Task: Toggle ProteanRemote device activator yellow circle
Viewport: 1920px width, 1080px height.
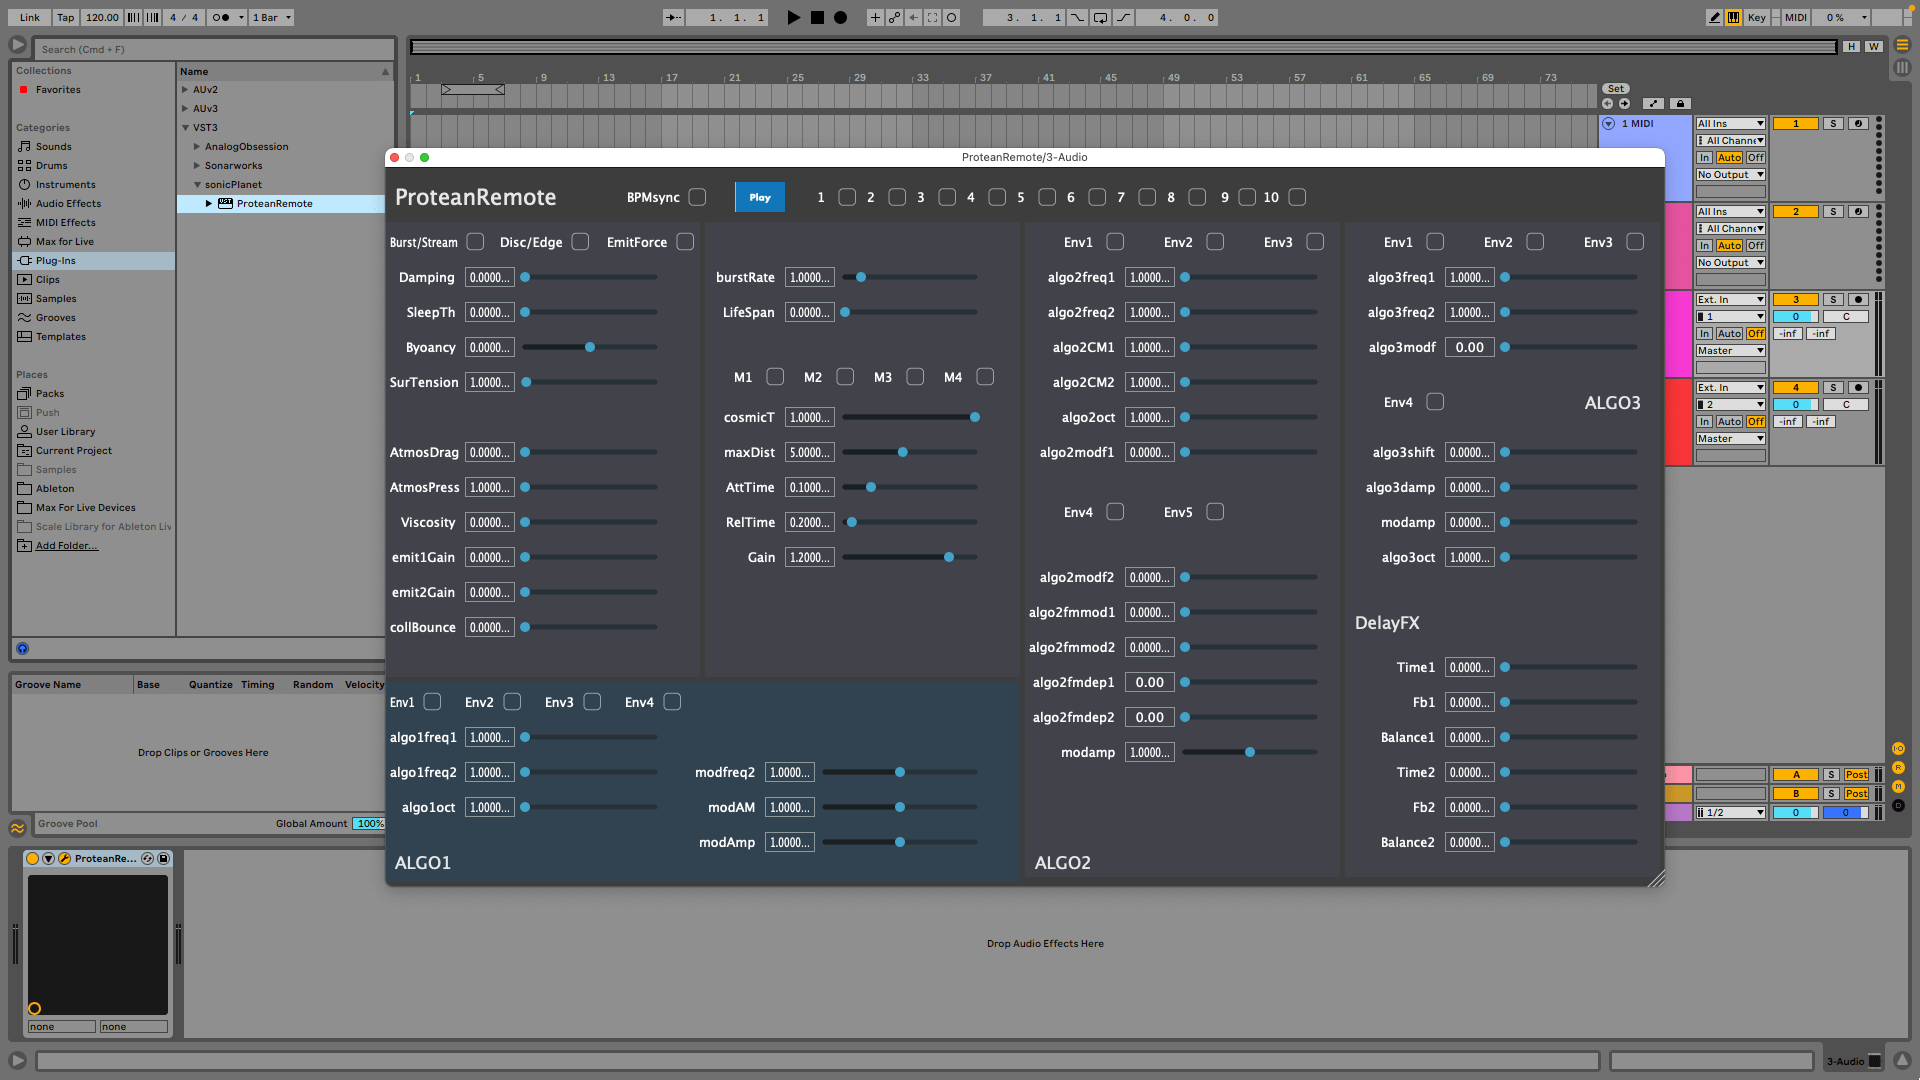Action: (33, 859)
